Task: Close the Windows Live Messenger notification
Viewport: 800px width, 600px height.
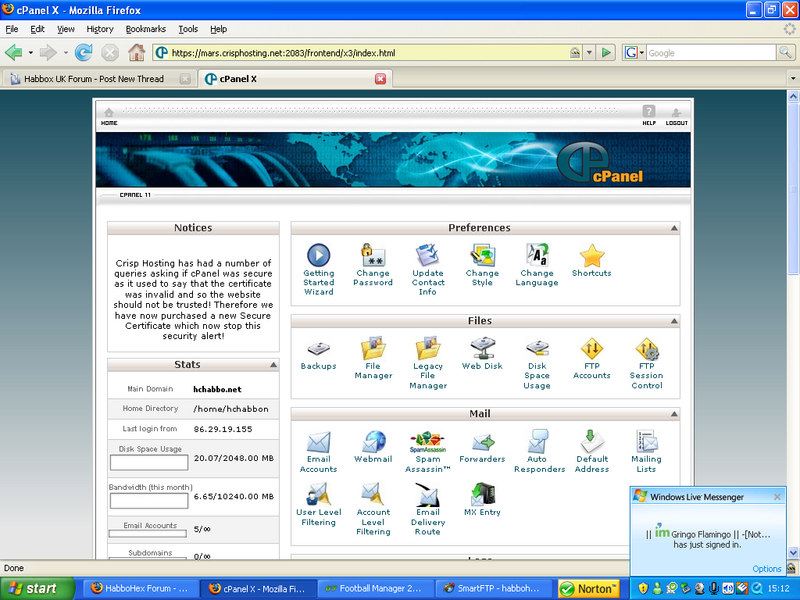Action: (777, 496)
